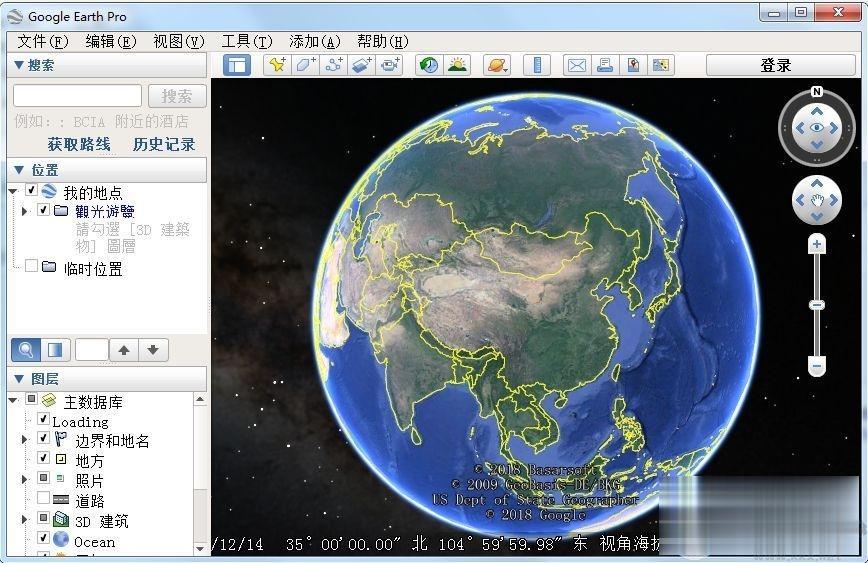Click the Add Placemark pushpin icon
The width and height of the screenshot is (868, 563).
coord(277,65)
